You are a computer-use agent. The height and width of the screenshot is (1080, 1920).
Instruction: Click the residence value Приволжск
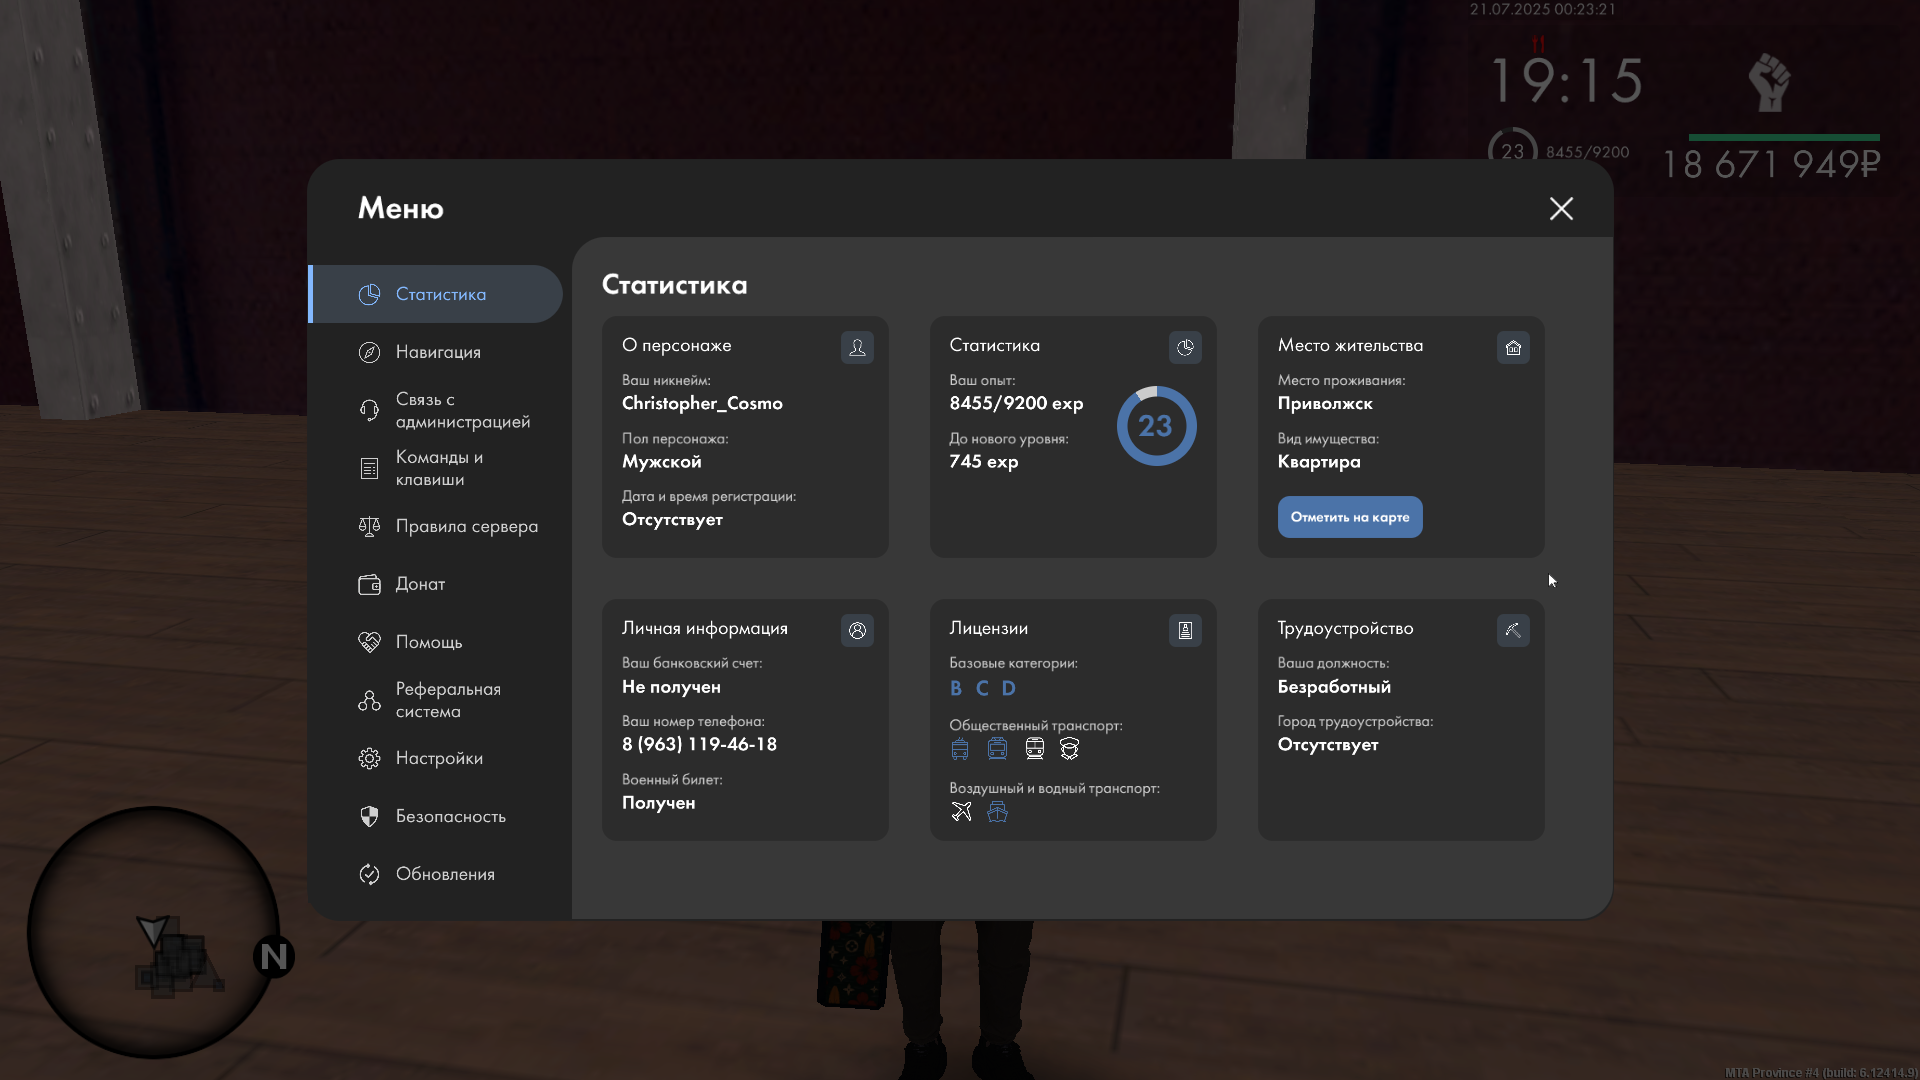1325,403
